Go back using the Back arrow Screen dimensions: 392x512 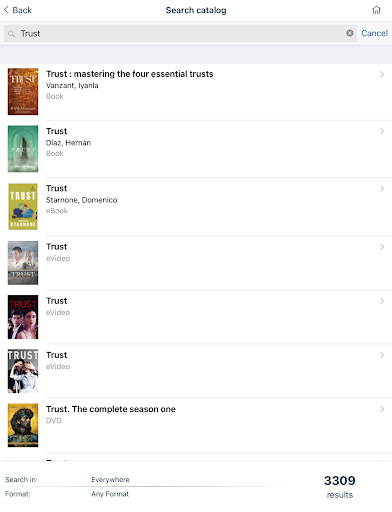point(18,10)
